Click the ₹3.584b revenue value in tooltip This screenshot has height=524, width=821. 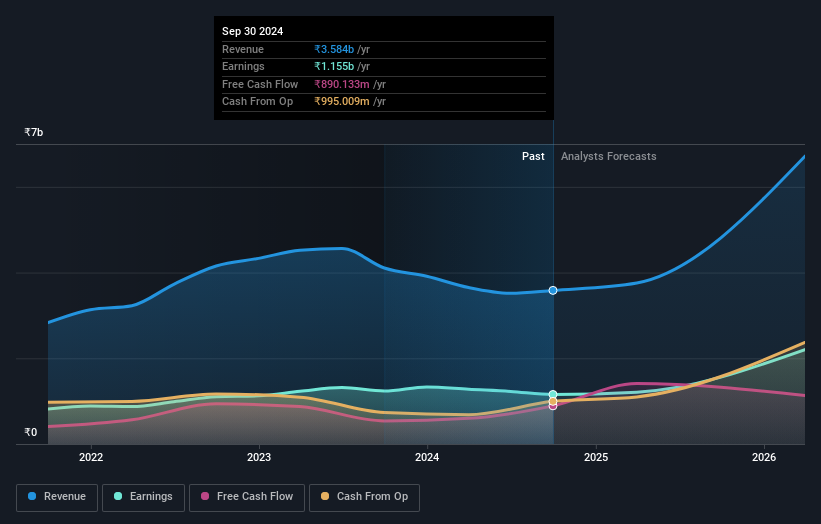pyautogui.click(x=334, y=49)
